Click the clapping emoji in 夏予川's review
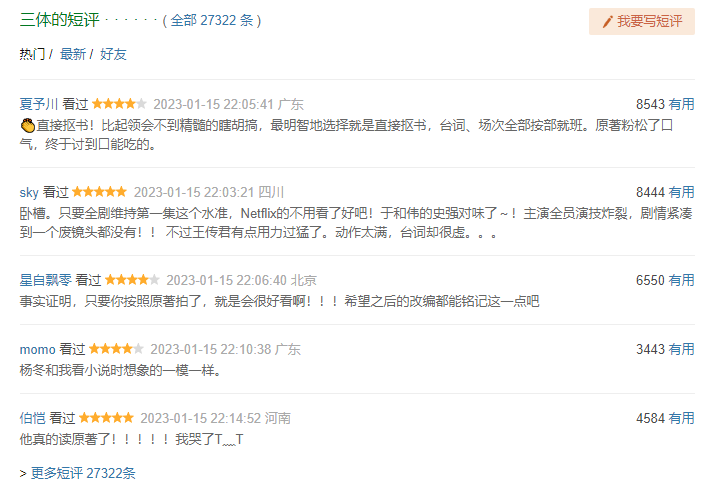This screenshot has width=702, height=482. [x=28, y=126]
